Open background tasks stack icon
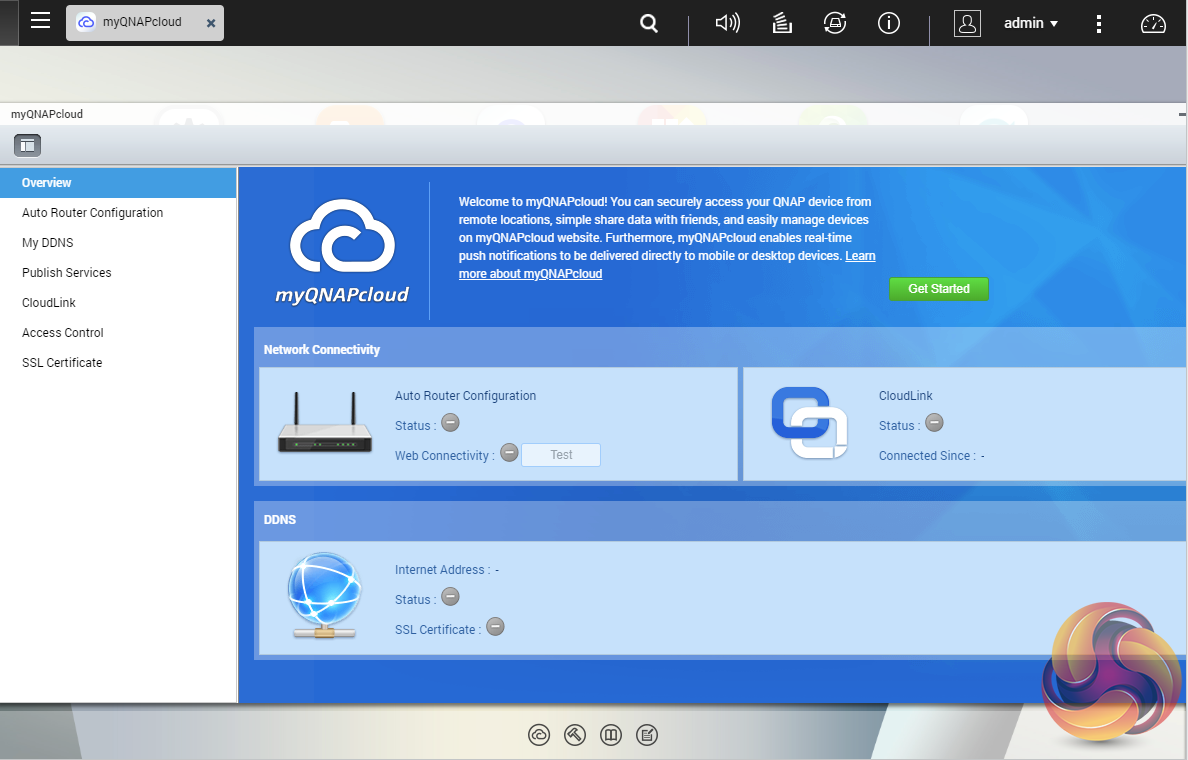 782,23
